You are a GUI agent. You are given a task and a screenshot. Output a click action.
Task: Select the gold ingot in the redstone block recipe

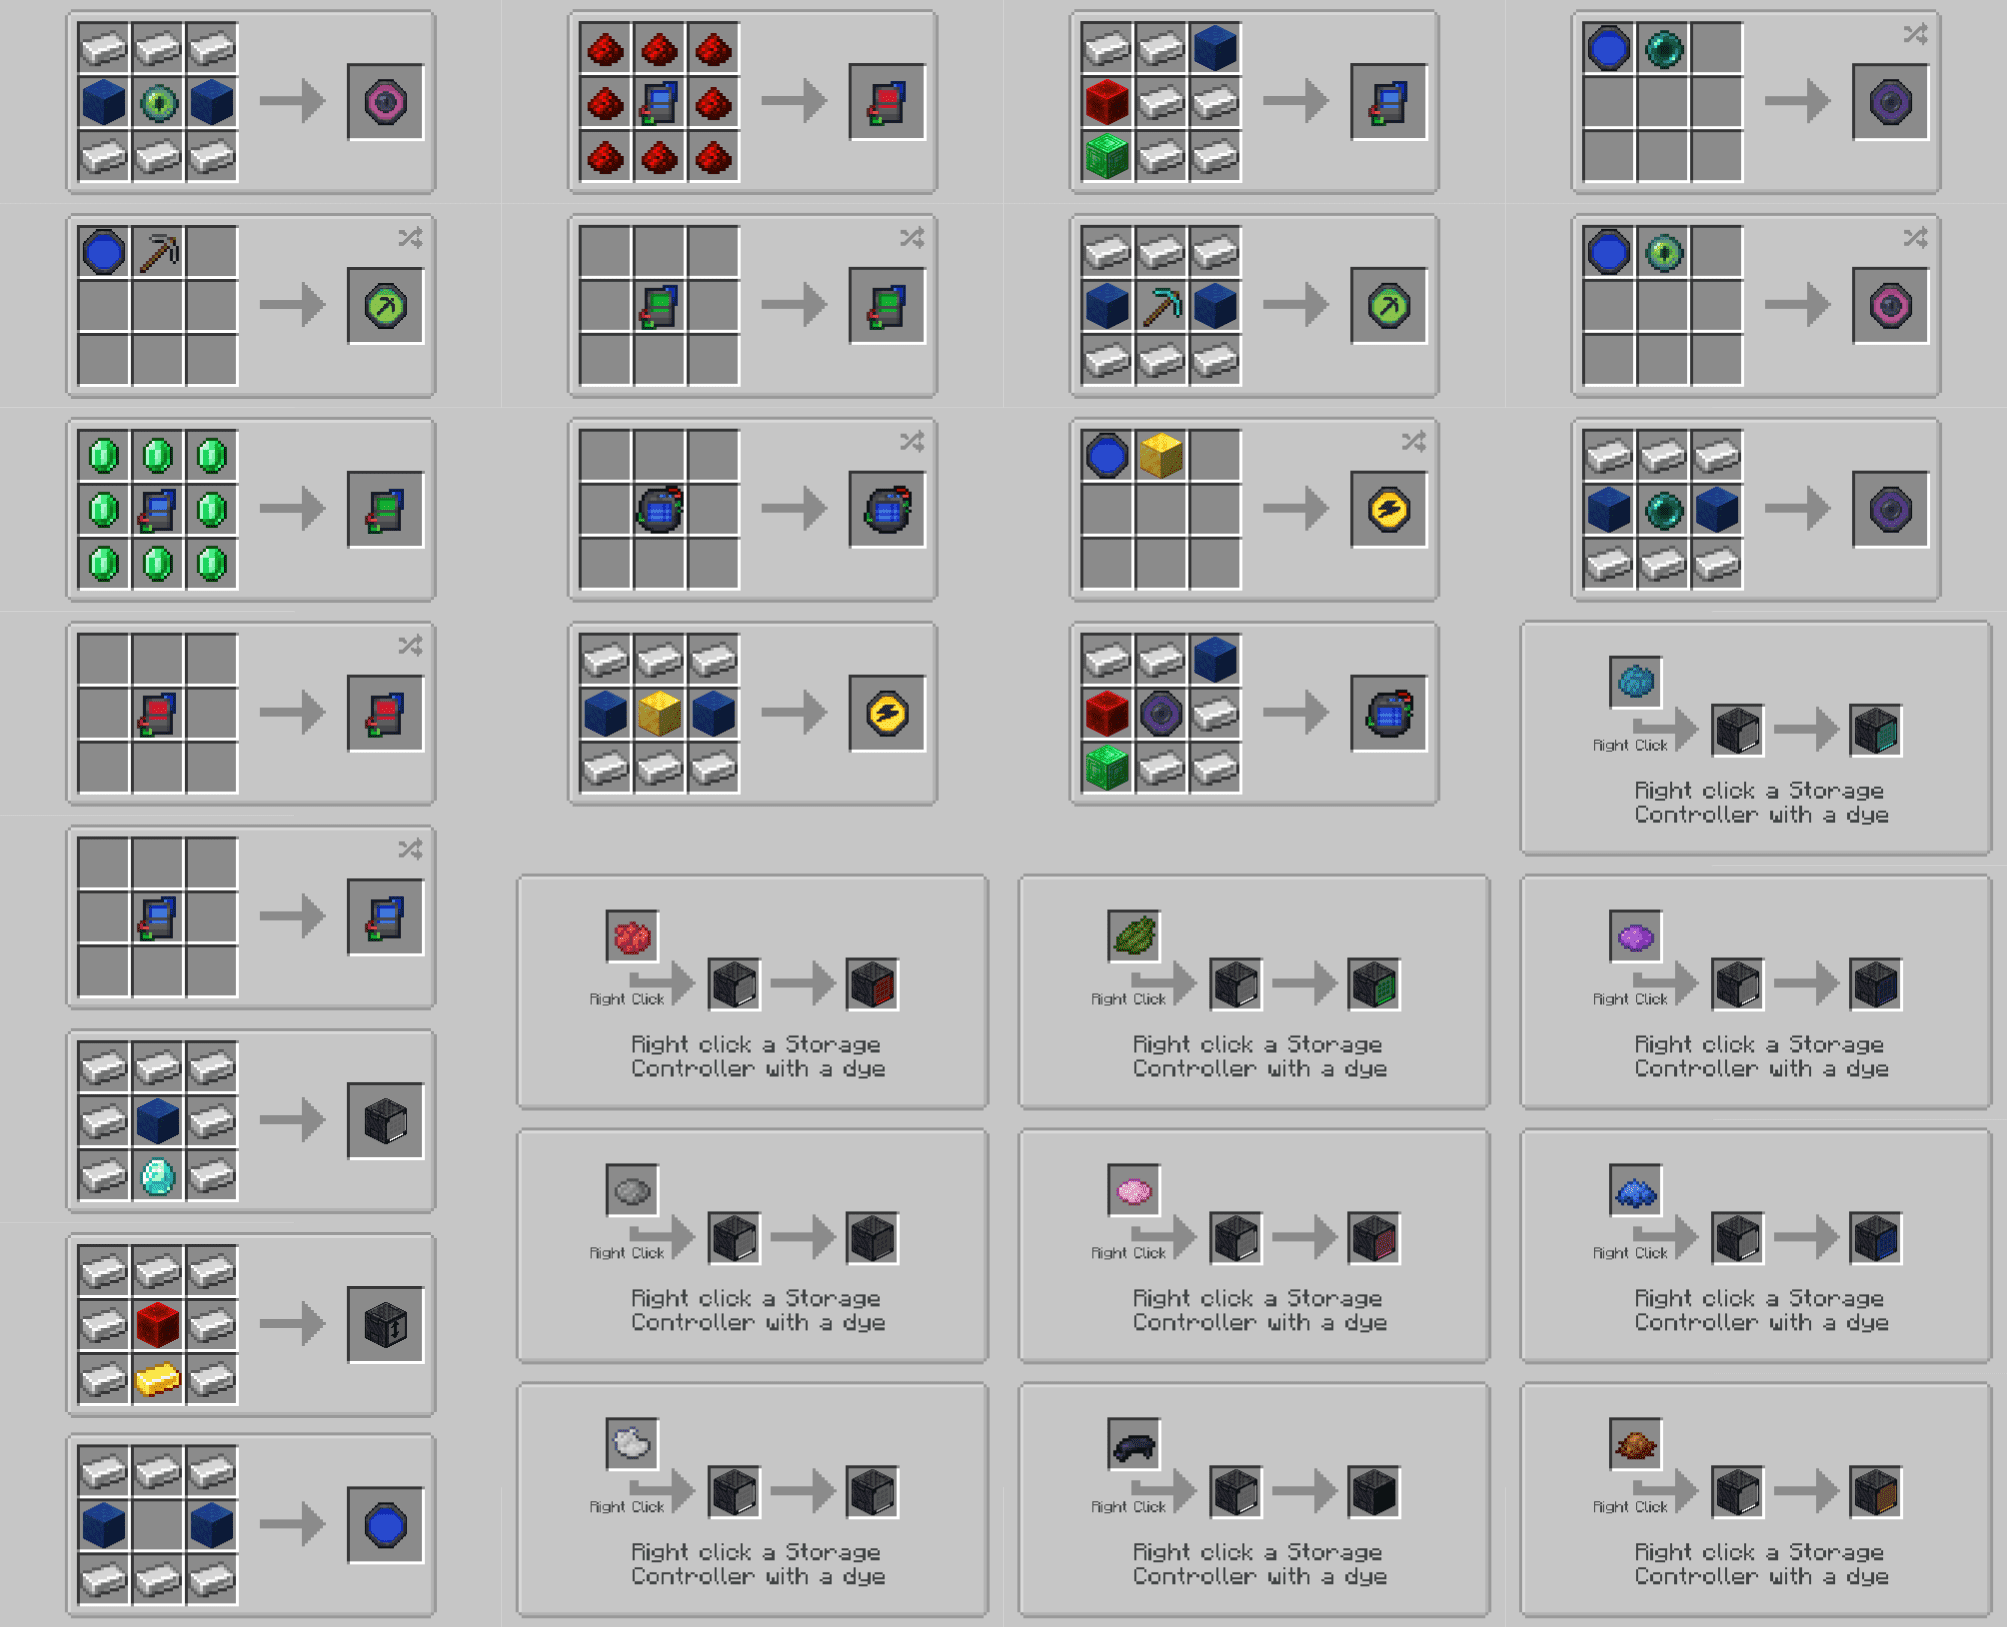(158, 1380)
